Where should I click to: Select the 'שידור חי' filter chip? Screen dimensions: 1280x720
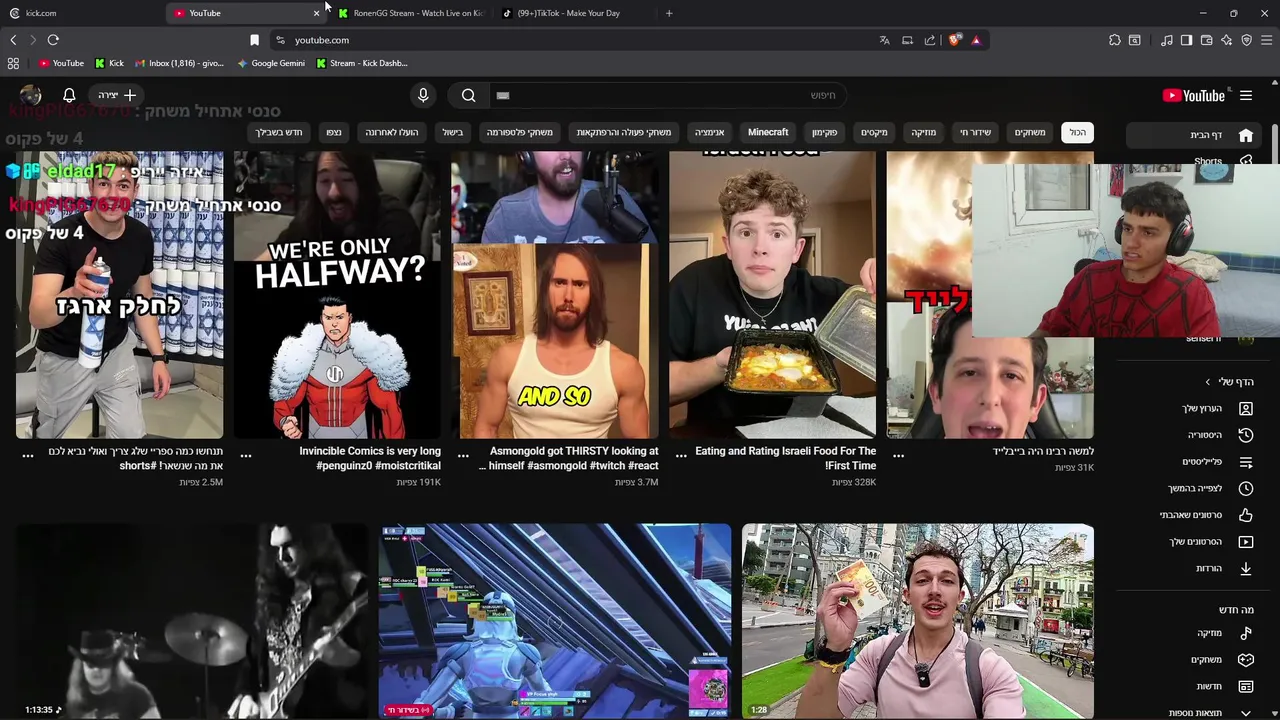pyautogui.click(x=975, y=132)
